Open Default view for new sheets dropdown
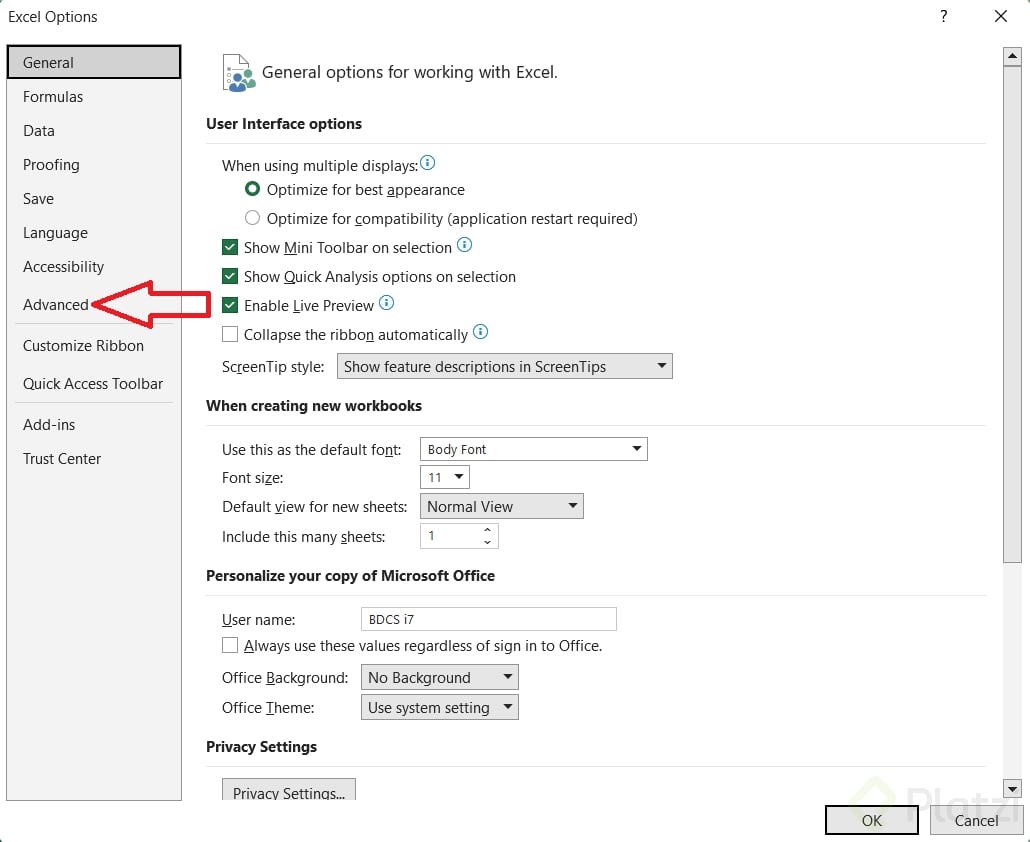The height and width of the screenshot is (842, 1030). coord(502,506)
